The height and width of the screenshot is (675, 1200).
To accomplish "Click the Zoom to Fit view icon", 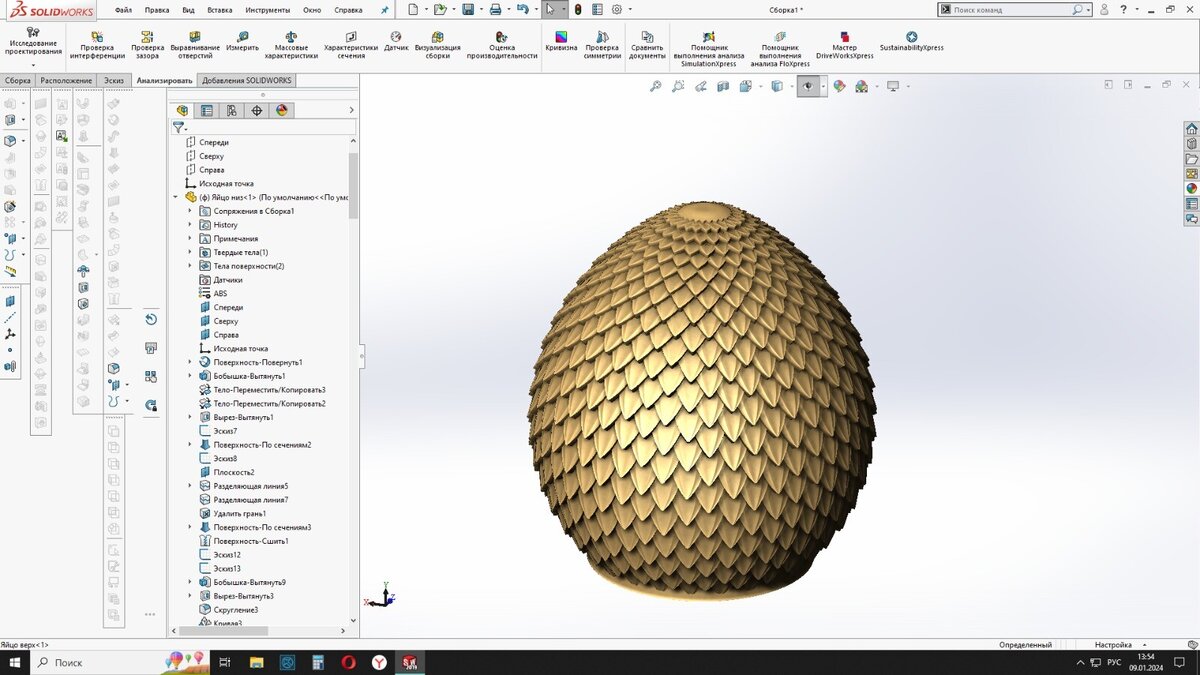I will click(656, 87).
